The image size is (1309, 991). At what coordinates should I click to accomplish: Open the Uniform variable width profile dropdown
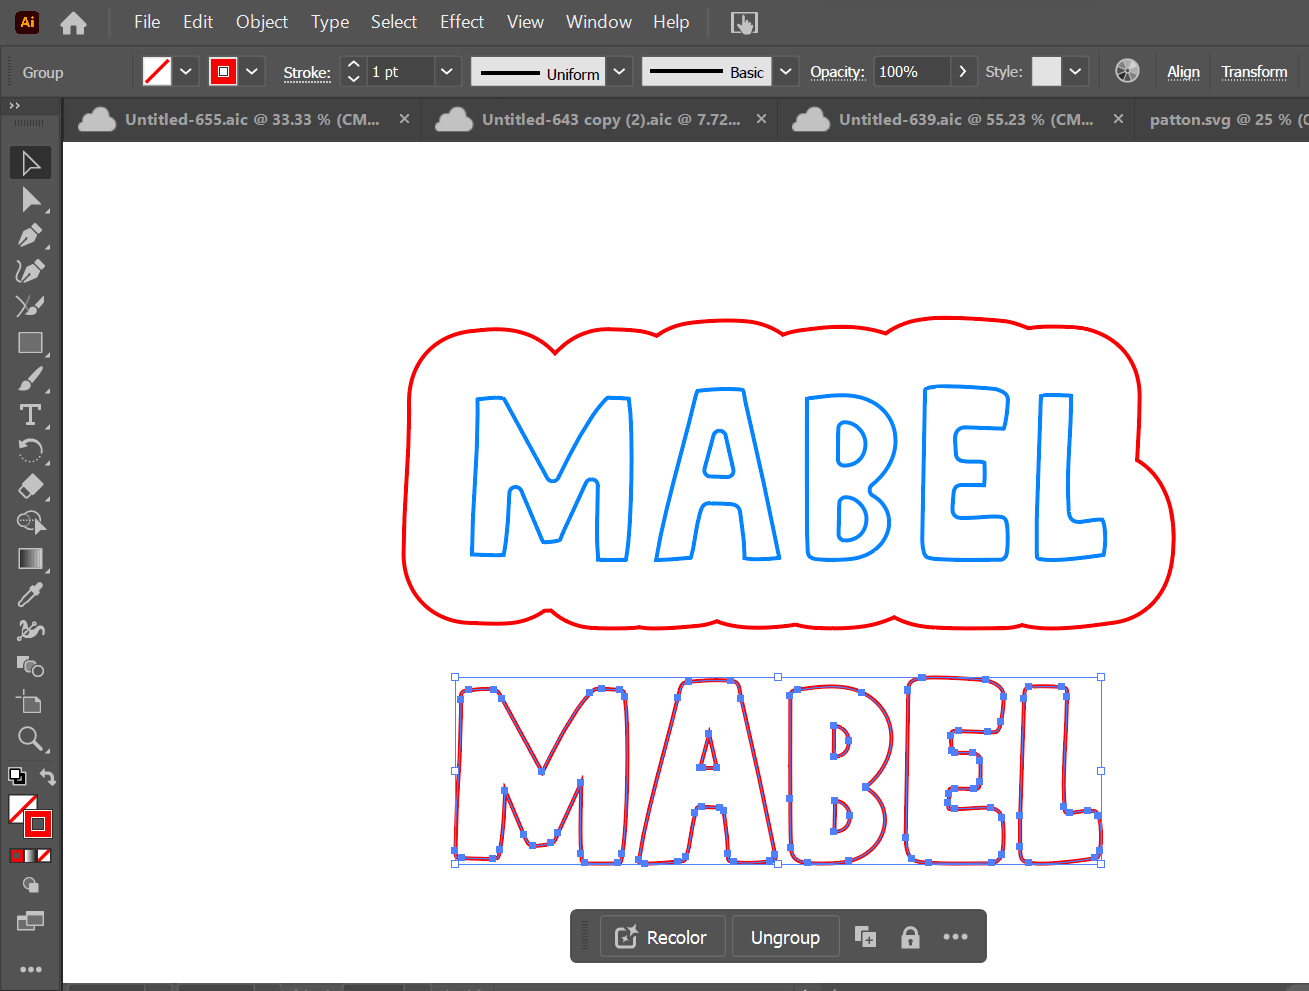(620, 72)
